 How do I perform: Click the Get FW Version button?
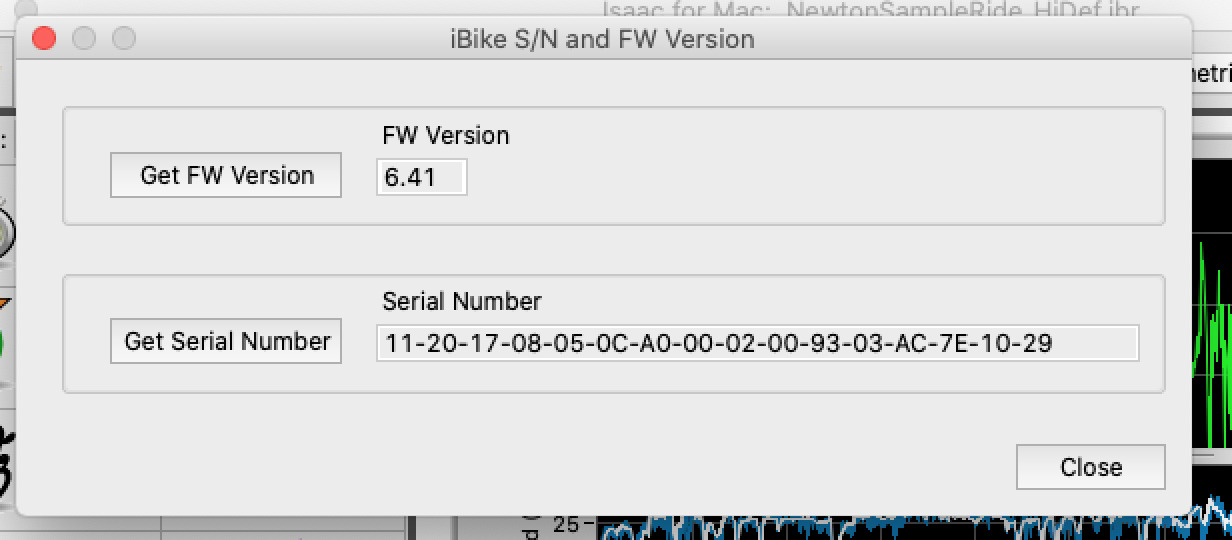point(226,175)
